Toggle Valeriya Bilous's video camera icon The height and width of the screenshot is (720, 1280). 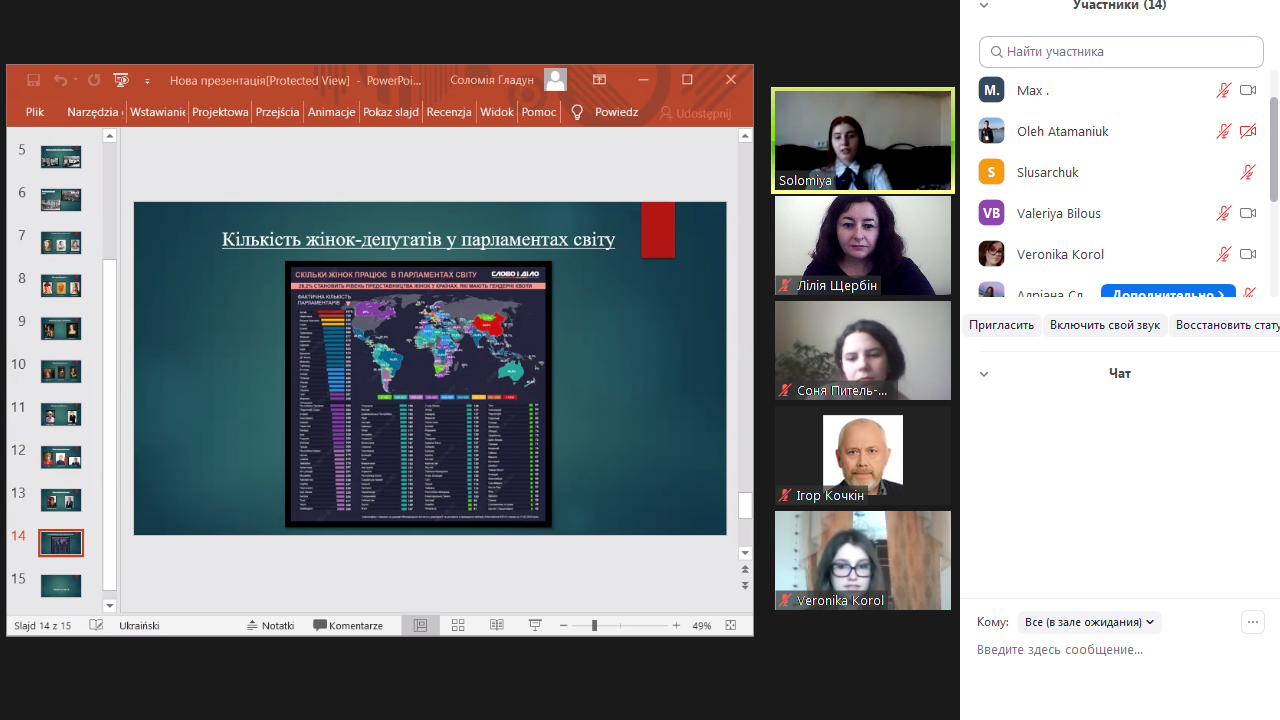pos(1247,213)
